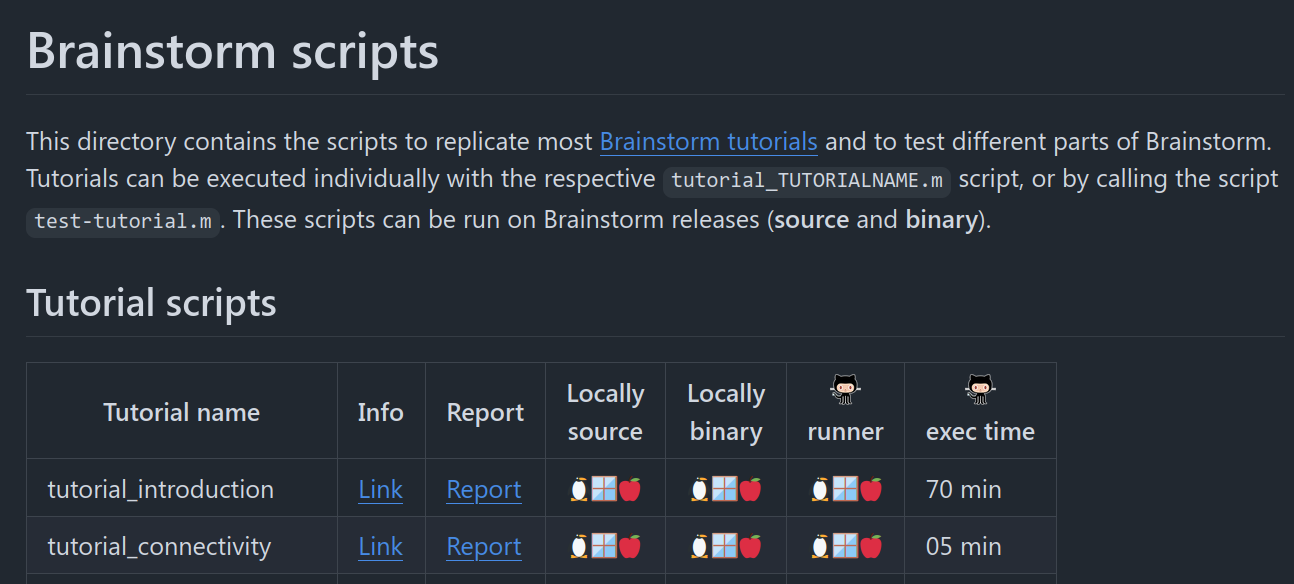View the Report for tutorial_connectivity
Image resolution: width=1294 pixels, height=584 pixels.
point(484,547)
